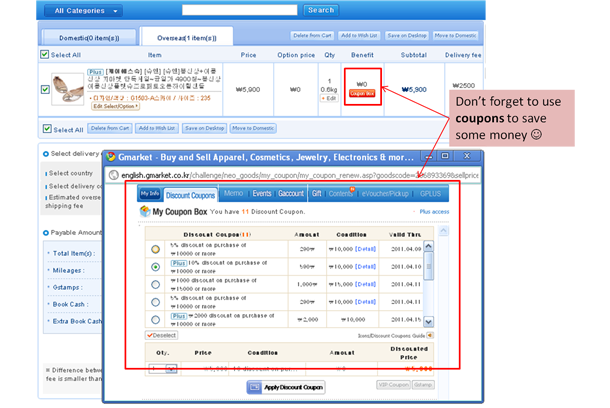The image size is (610, 408).
Task: Click lower Add to Wish List button
Action: (x=157, y=128)
